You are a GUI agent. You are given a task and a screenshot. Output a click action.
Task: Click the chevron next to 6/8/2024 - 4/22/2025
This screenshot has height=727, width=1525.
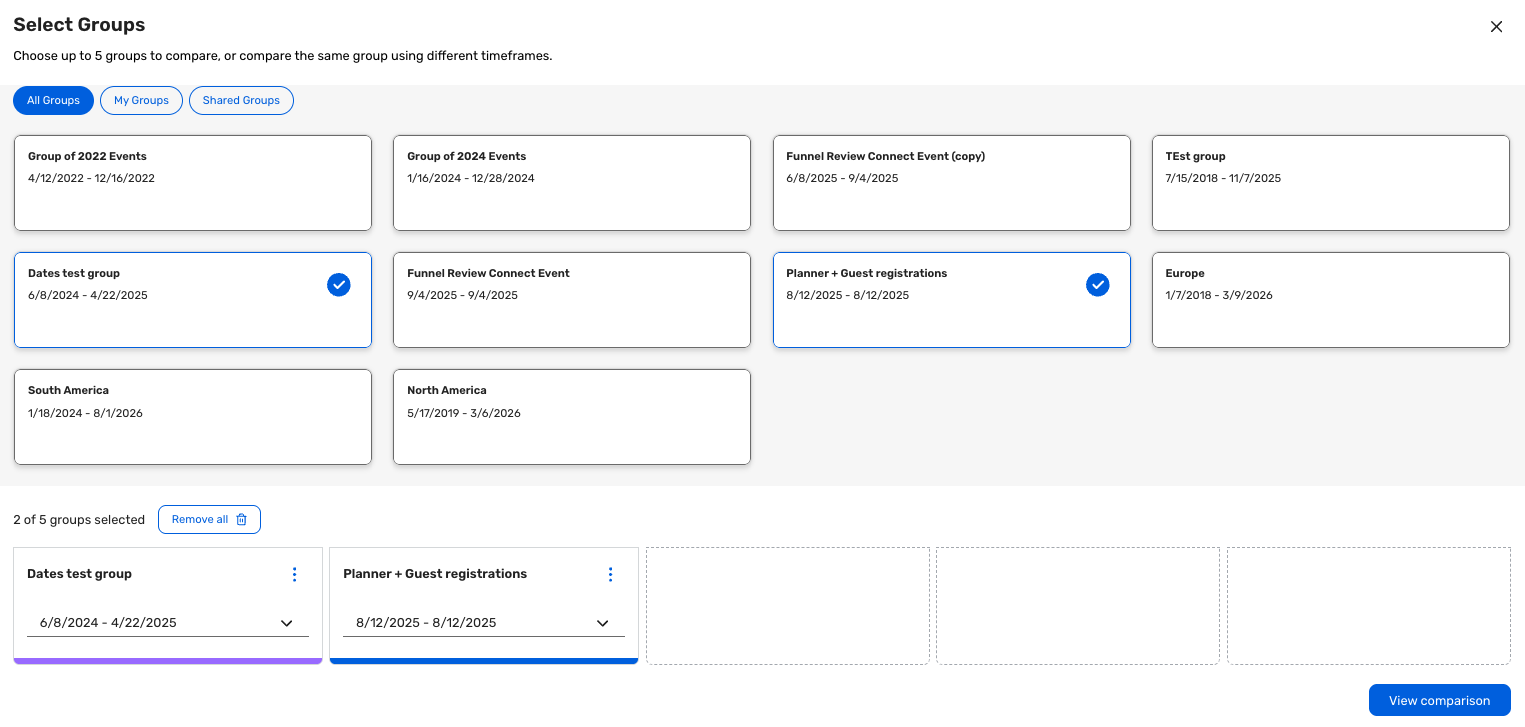point(287,623)
